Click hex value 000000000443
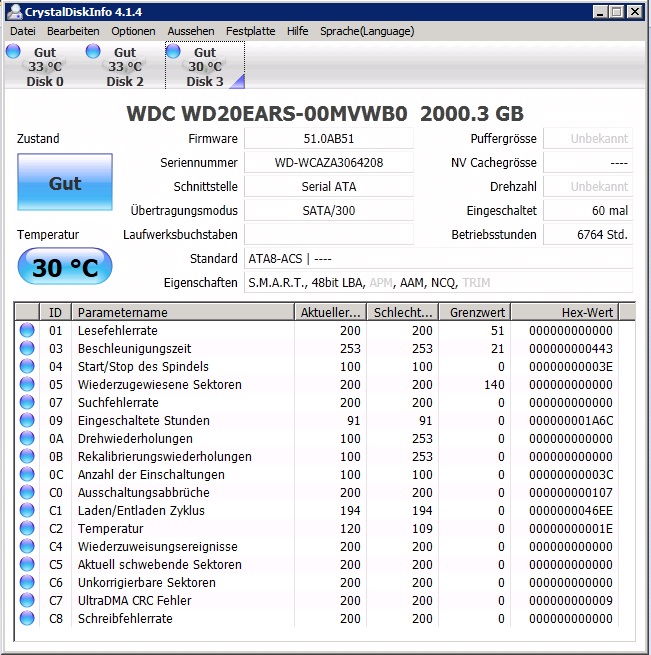Image resolution: width=651 pixels, height=655 pixels. [x=571, y=348]
